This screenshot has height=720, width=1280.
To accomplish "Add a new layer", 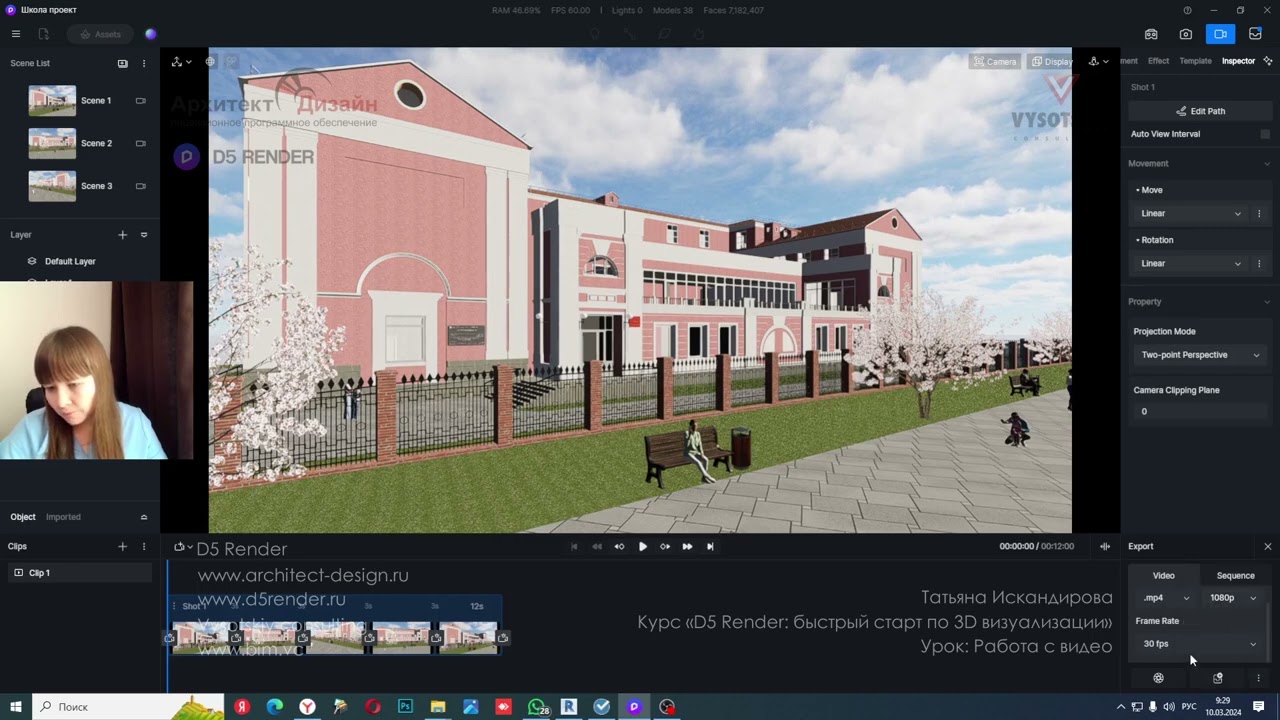I will click(123, 235).
